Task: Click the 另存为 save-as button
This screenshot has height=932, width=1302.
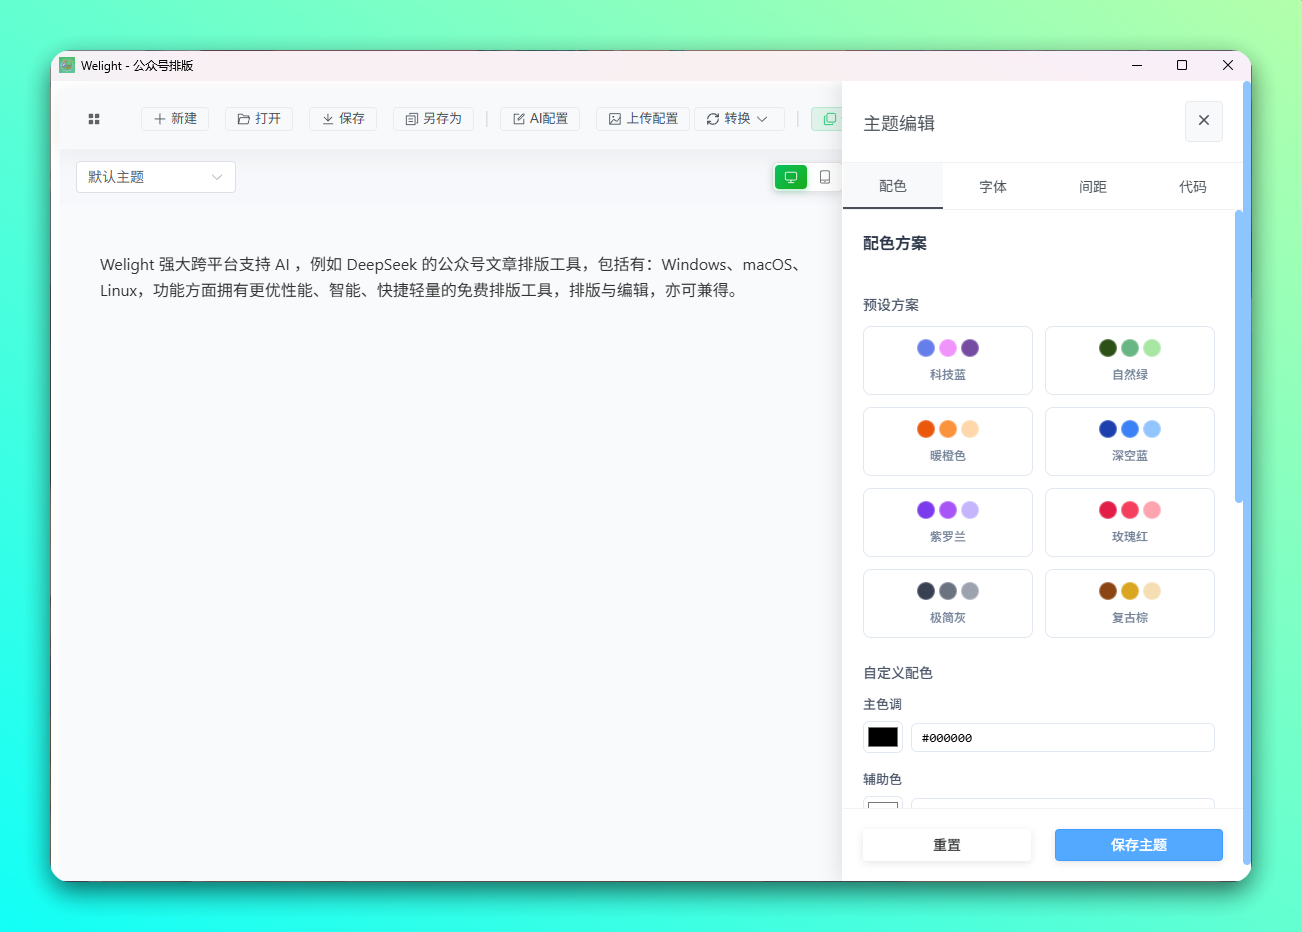Action: point(433,119)
